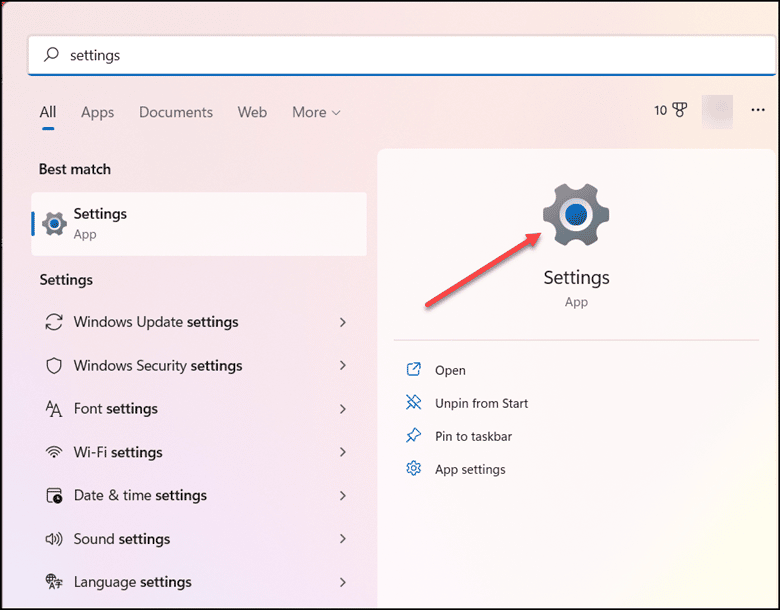This screenshot has width=780, height=610.
Task: Click the Unpin from Start icon
Action: pyautogui.click(x=413, y=402)
